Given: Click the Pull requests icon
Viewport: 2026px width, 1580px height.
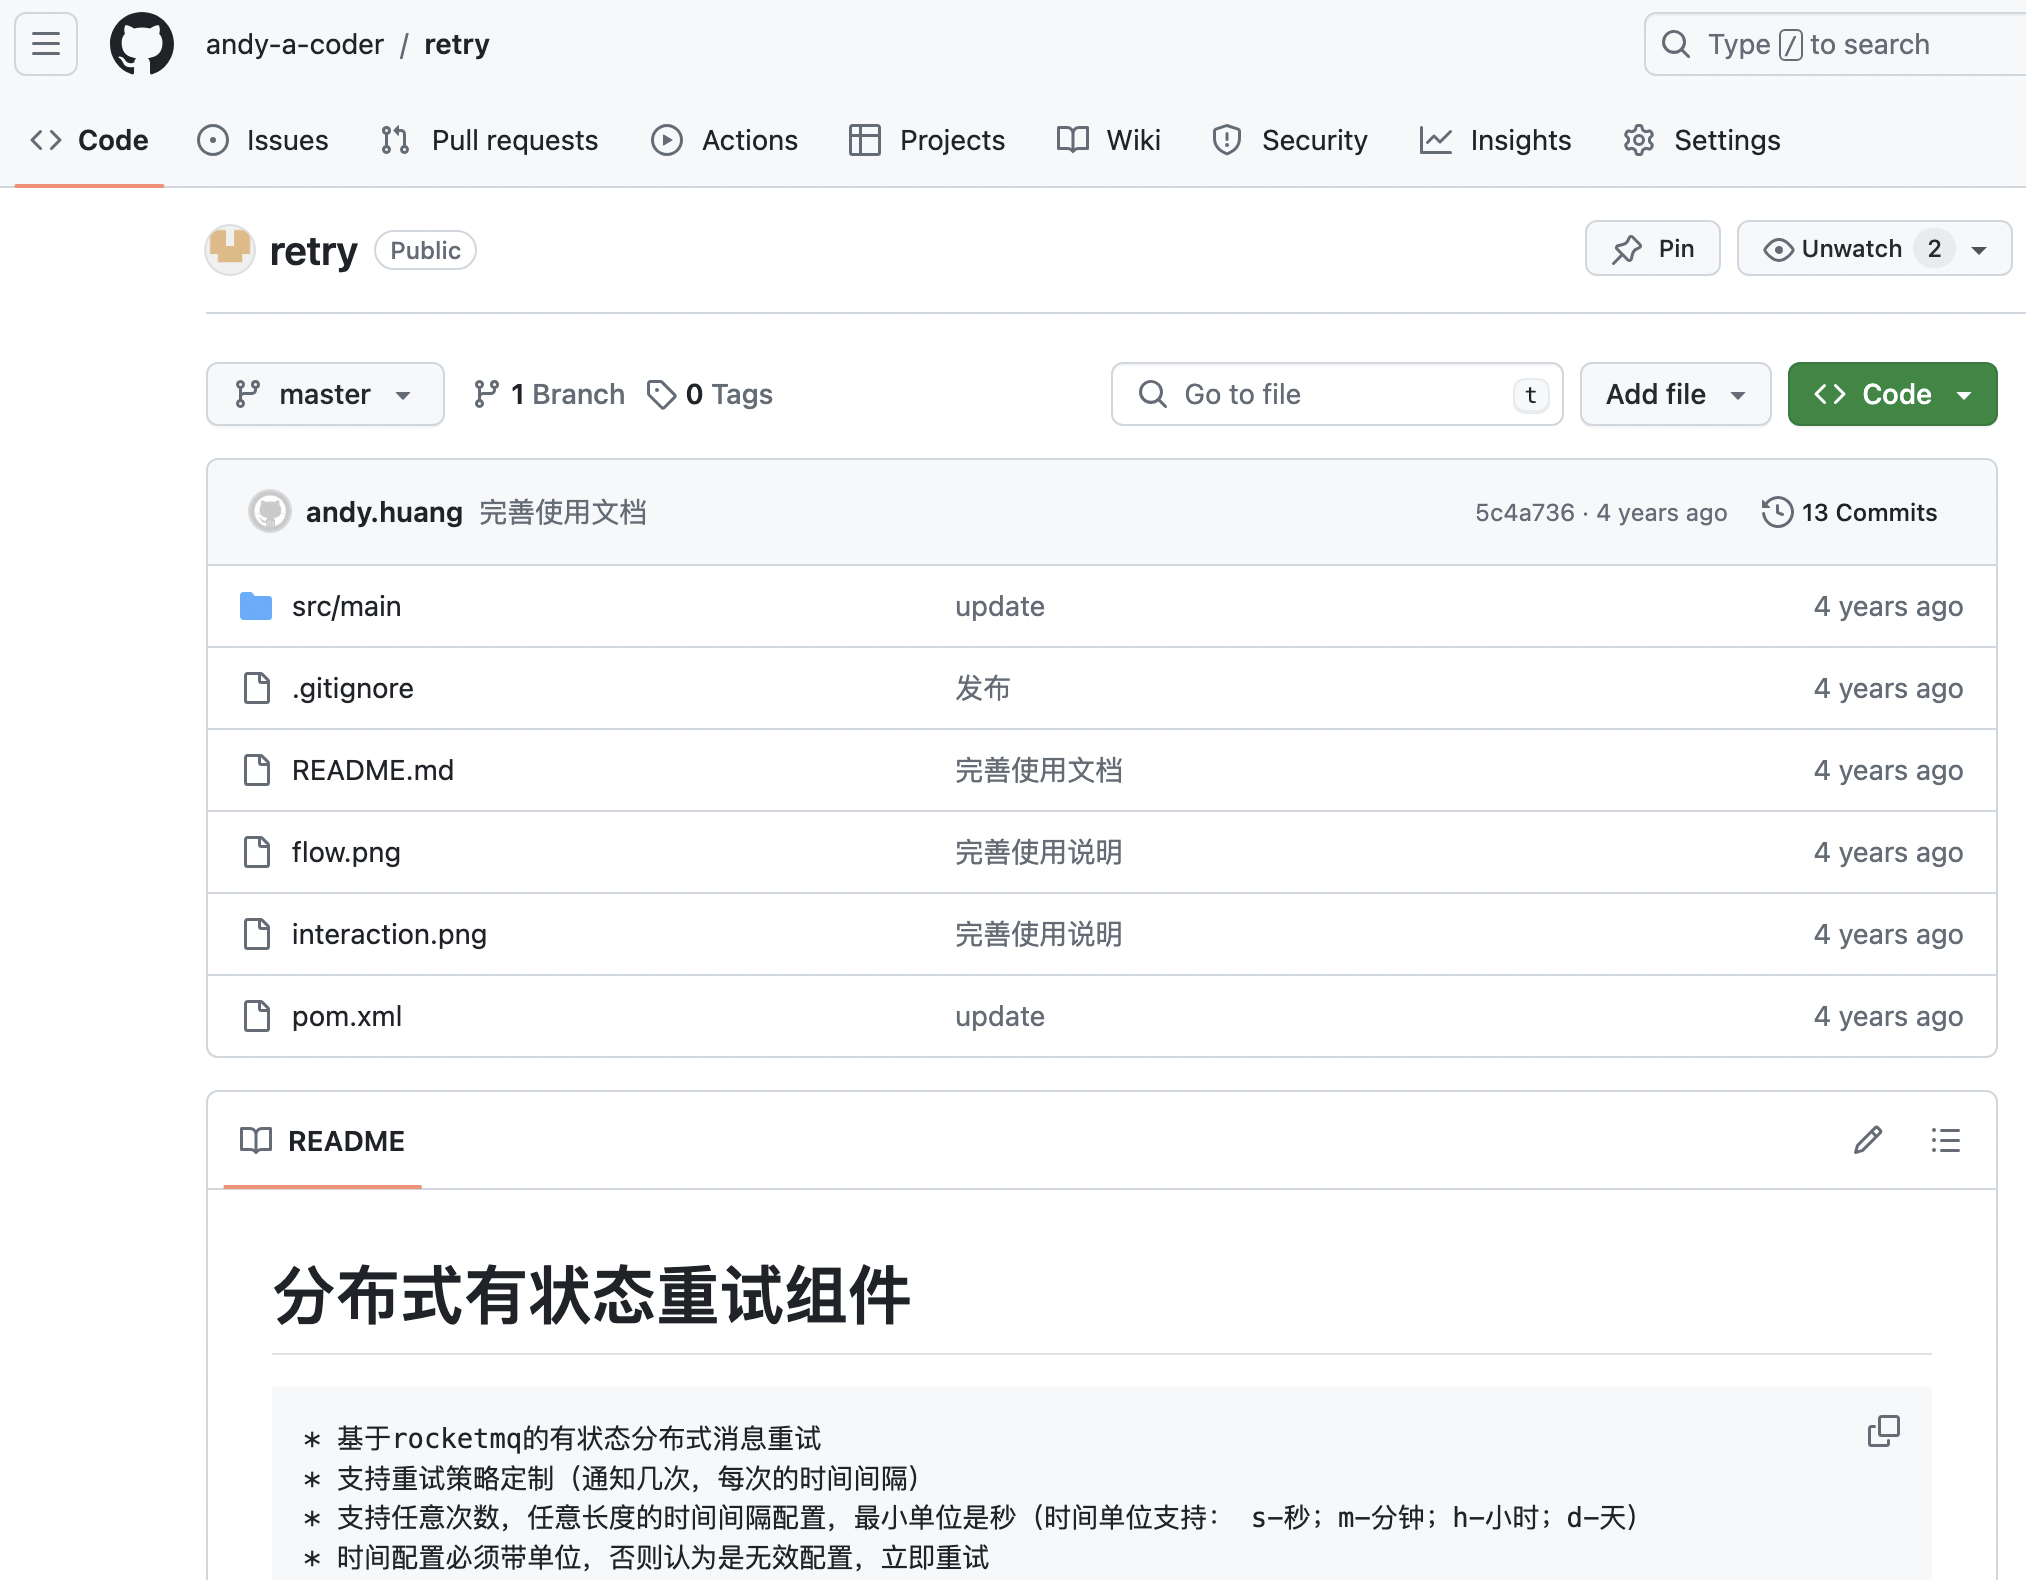Looking at the screenshot, I should pyautogui.click(x=395, y=140).
